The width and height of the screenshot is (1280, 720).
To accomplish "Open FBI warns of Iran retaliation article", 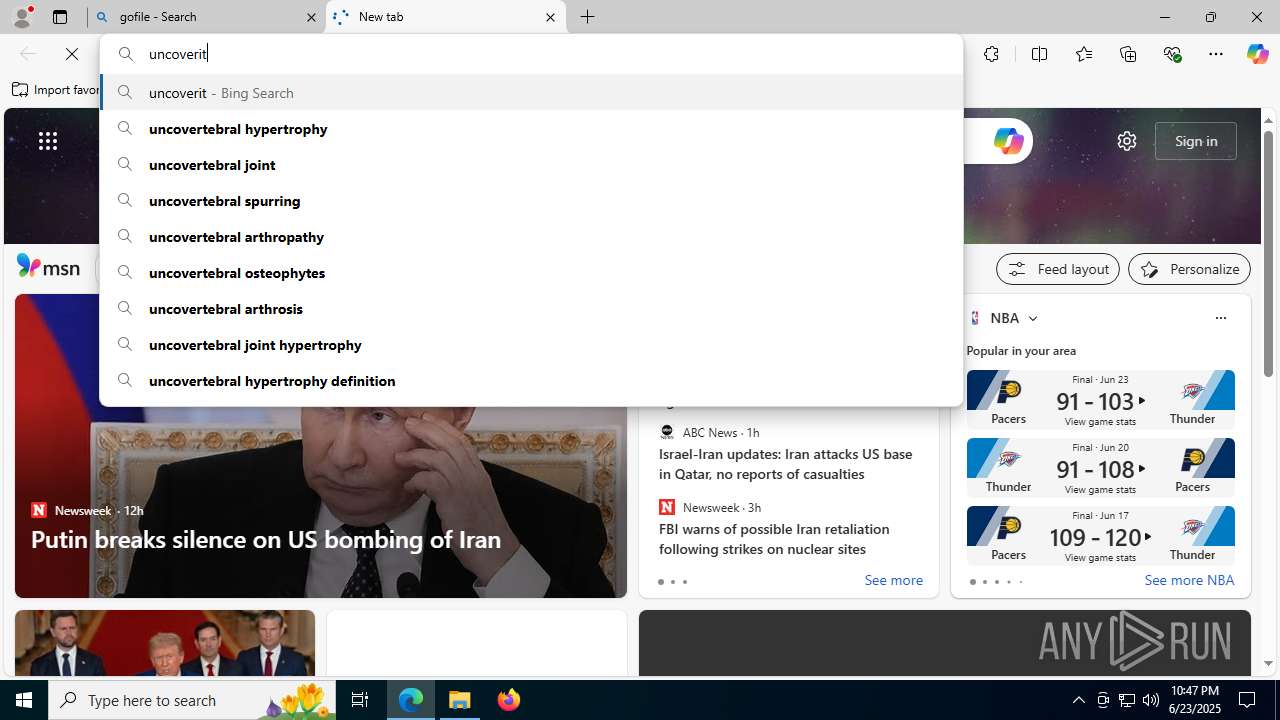I will [774, 539].
